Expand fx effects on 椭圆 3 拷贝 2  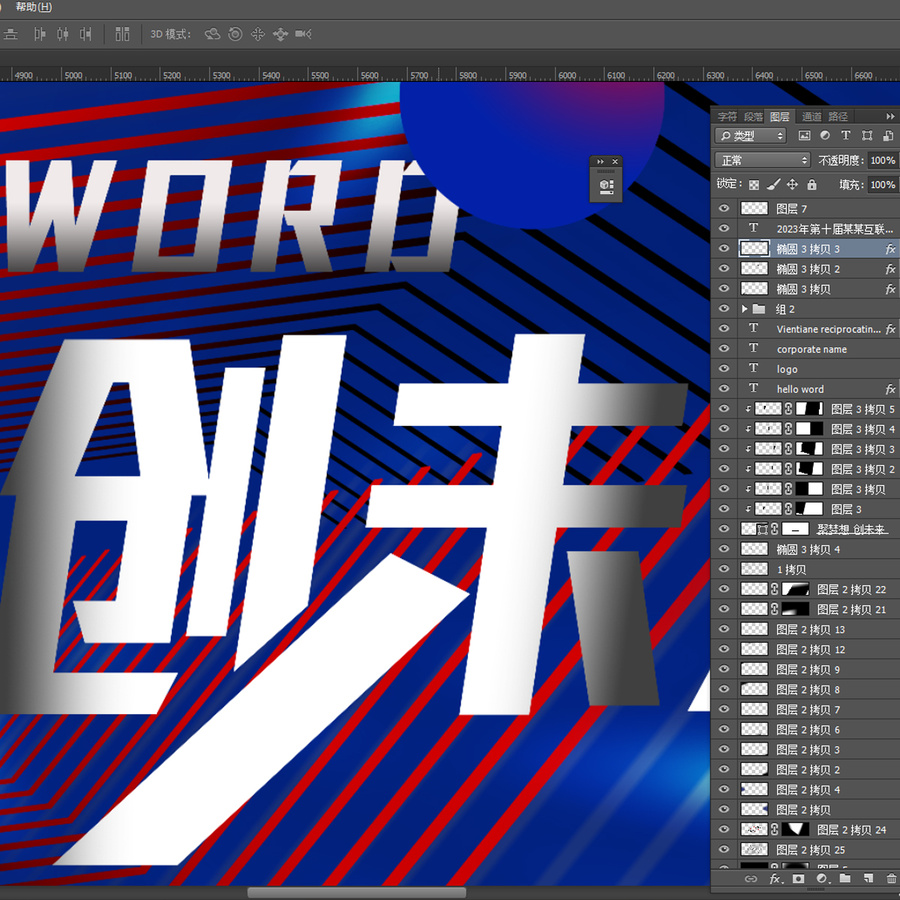pyautogui.click(x=890, y=269)
